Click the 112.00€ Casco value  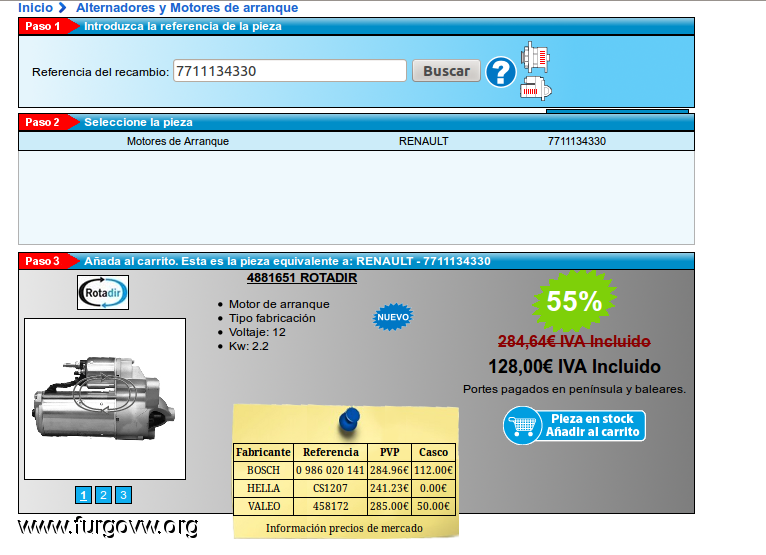click(x=433, y=470)
